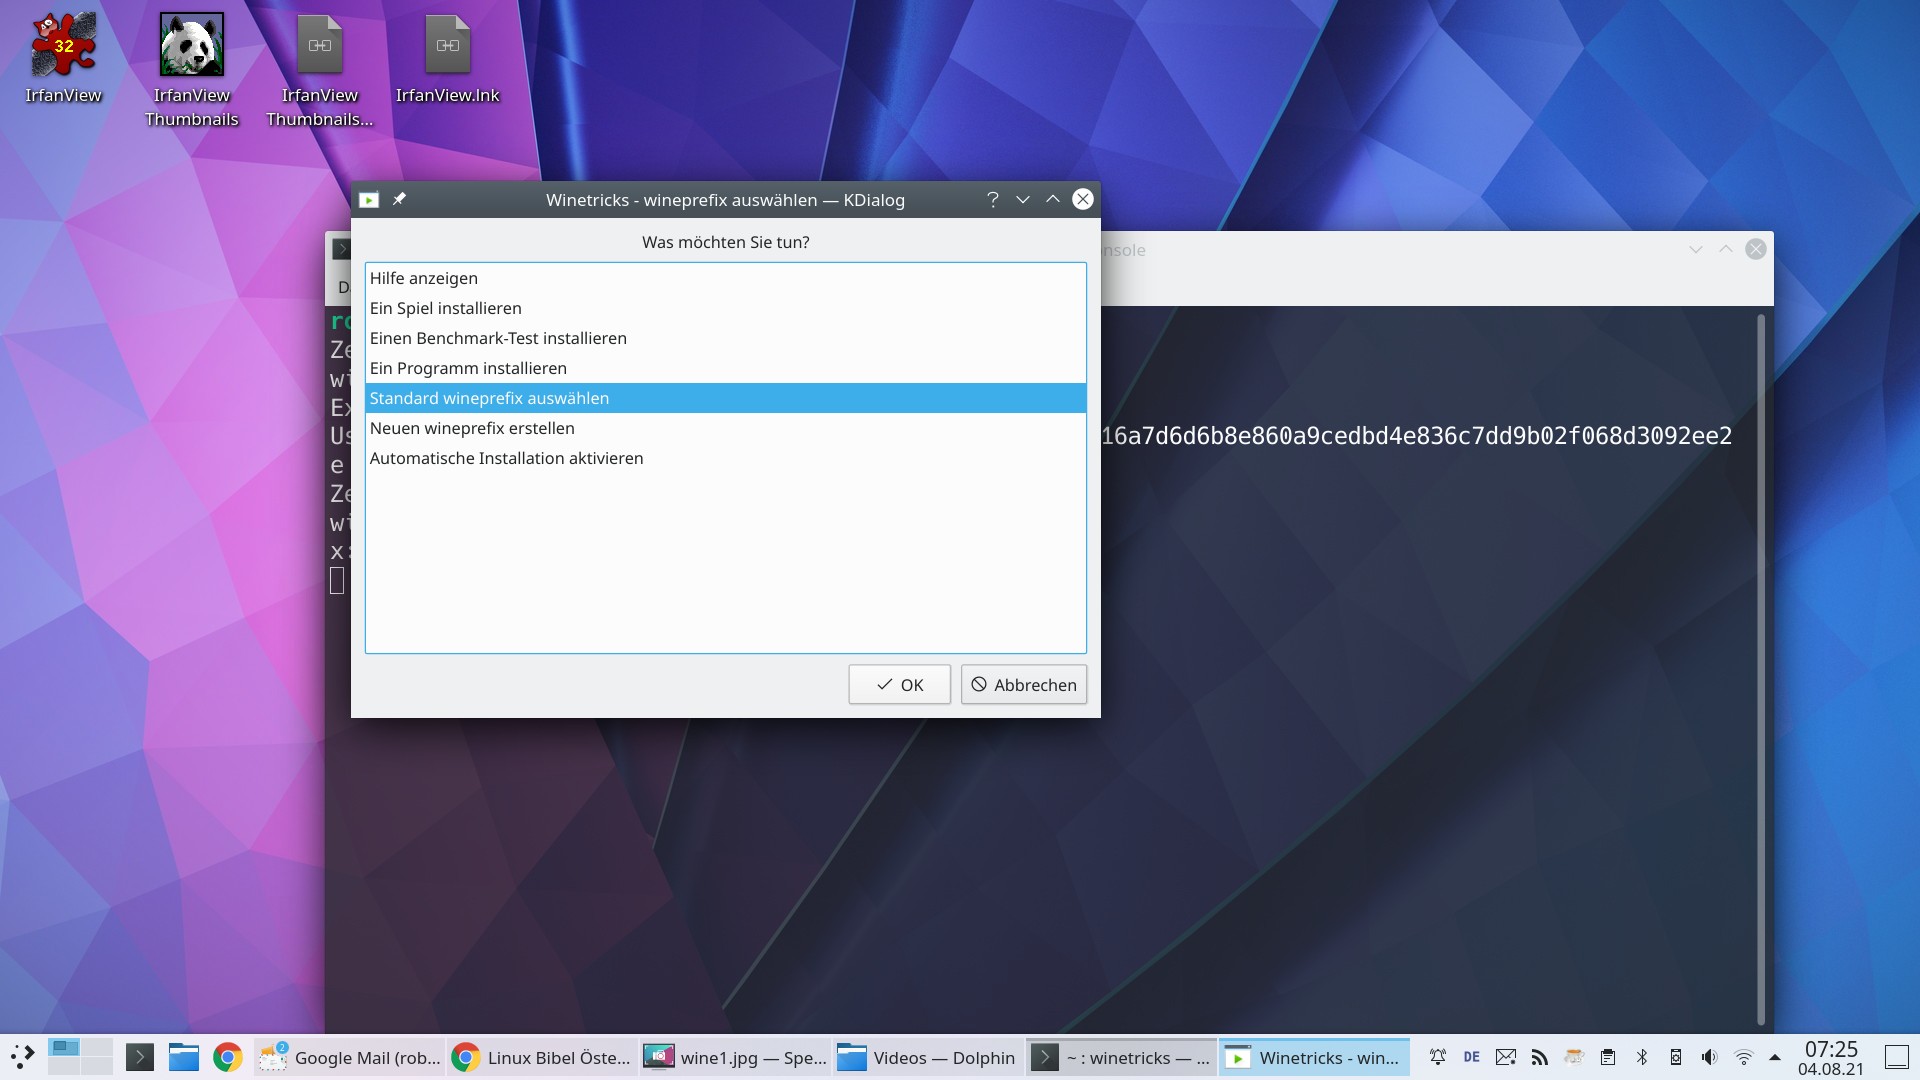Click the help question mark in the dialog titlebar

pyautogui.click(x=992, y=199)
